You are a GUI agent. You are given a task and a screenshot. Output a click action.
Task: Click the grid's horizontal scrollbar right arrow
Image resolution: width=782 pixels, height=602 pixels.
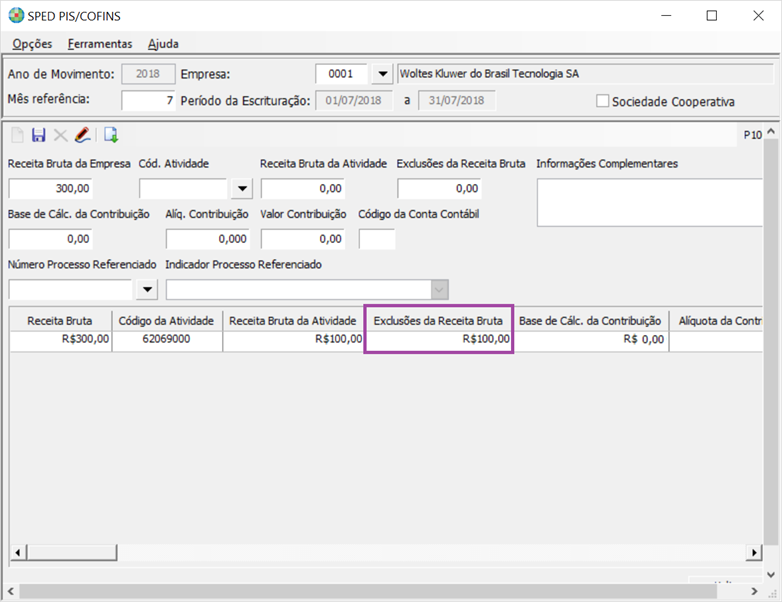pos(754,553)
